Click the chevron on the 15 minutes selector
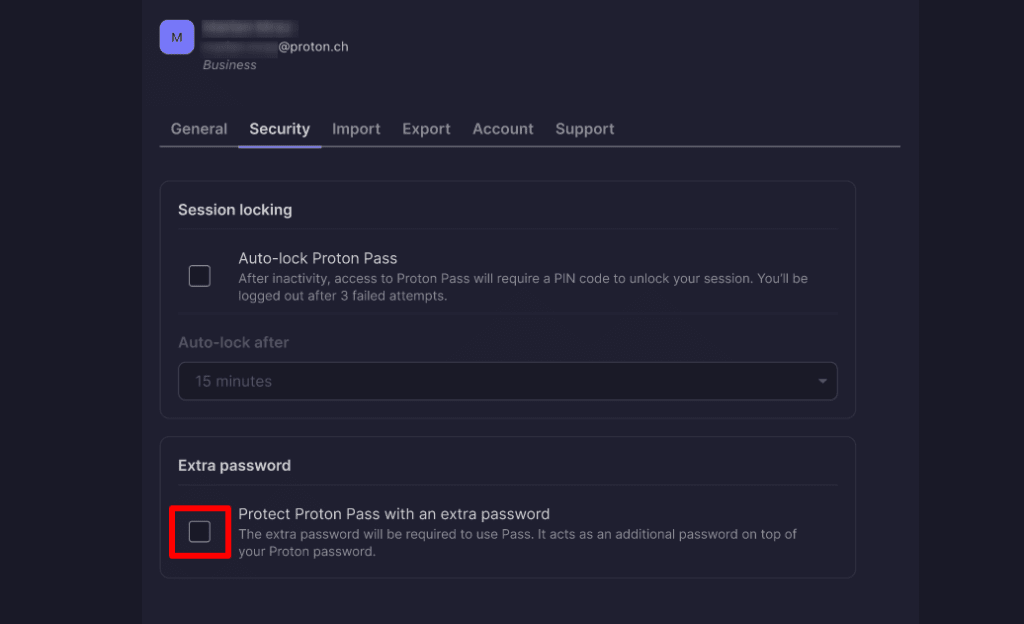 tap(821, 381)
